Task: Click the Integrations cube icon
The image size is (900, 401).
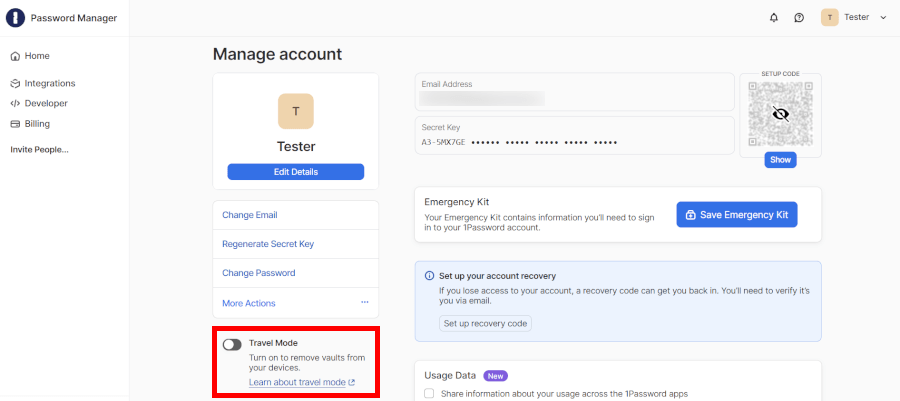Action: pyautogui.click(x=15, y=84)
